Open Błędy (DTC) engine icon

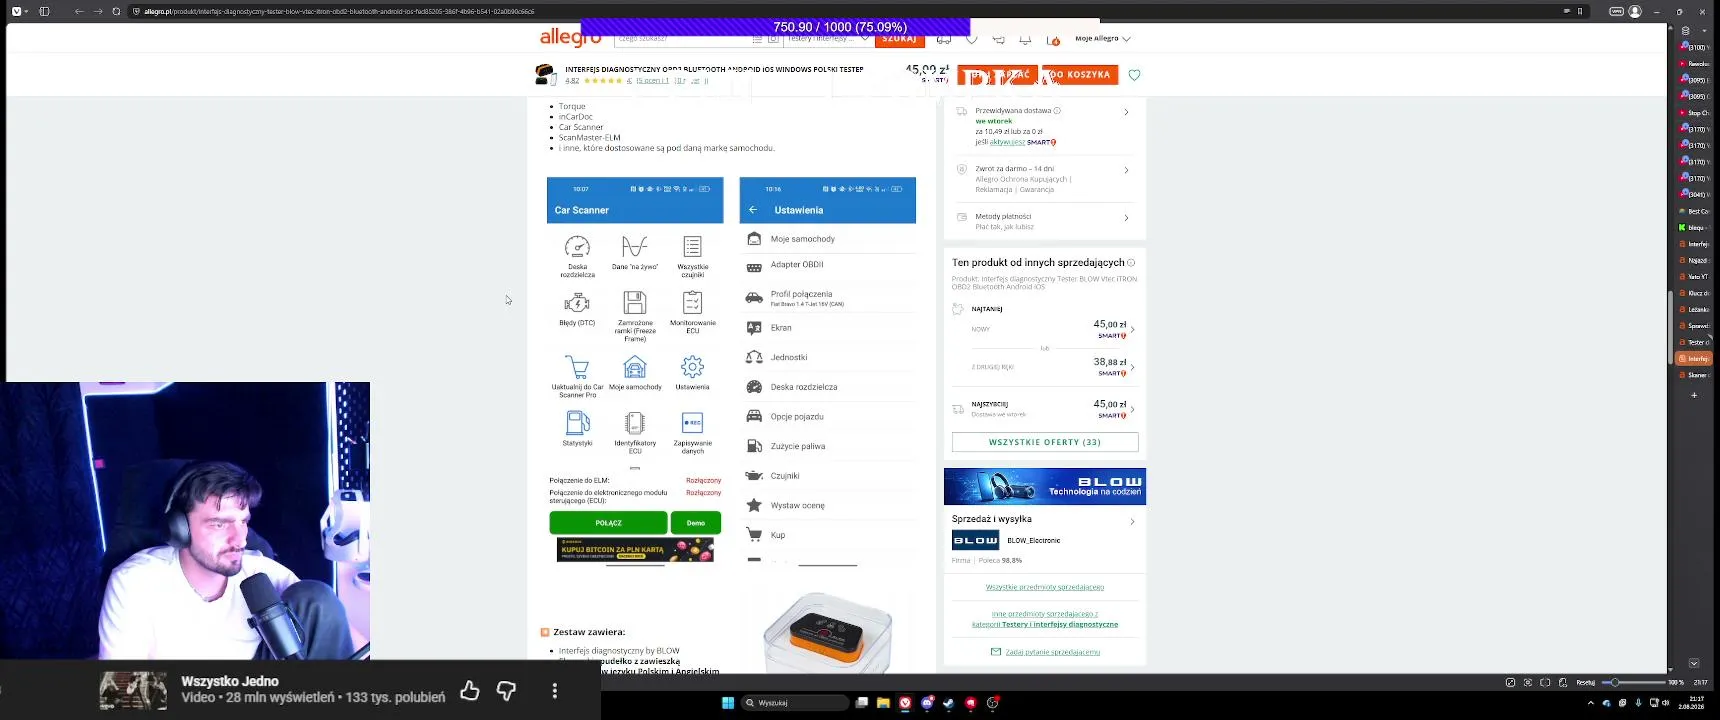(x=577, y=302)
